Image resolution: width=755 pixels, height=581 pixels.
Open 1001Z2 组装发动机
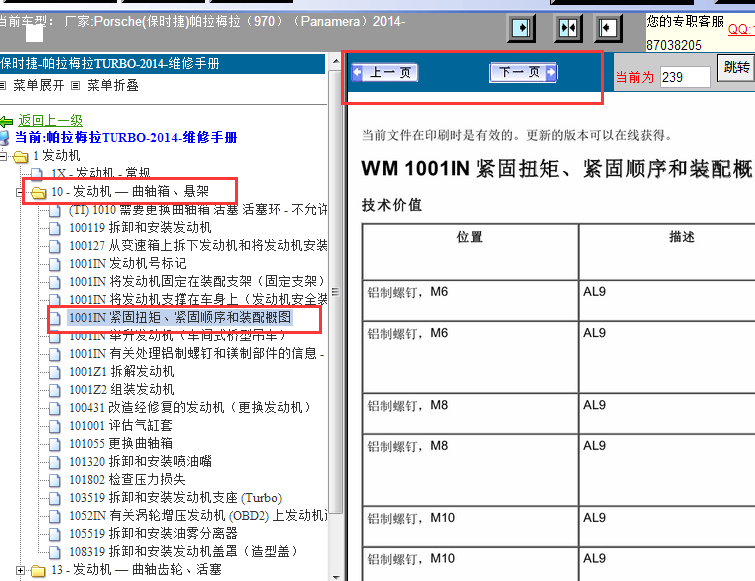tap(122, 389)
